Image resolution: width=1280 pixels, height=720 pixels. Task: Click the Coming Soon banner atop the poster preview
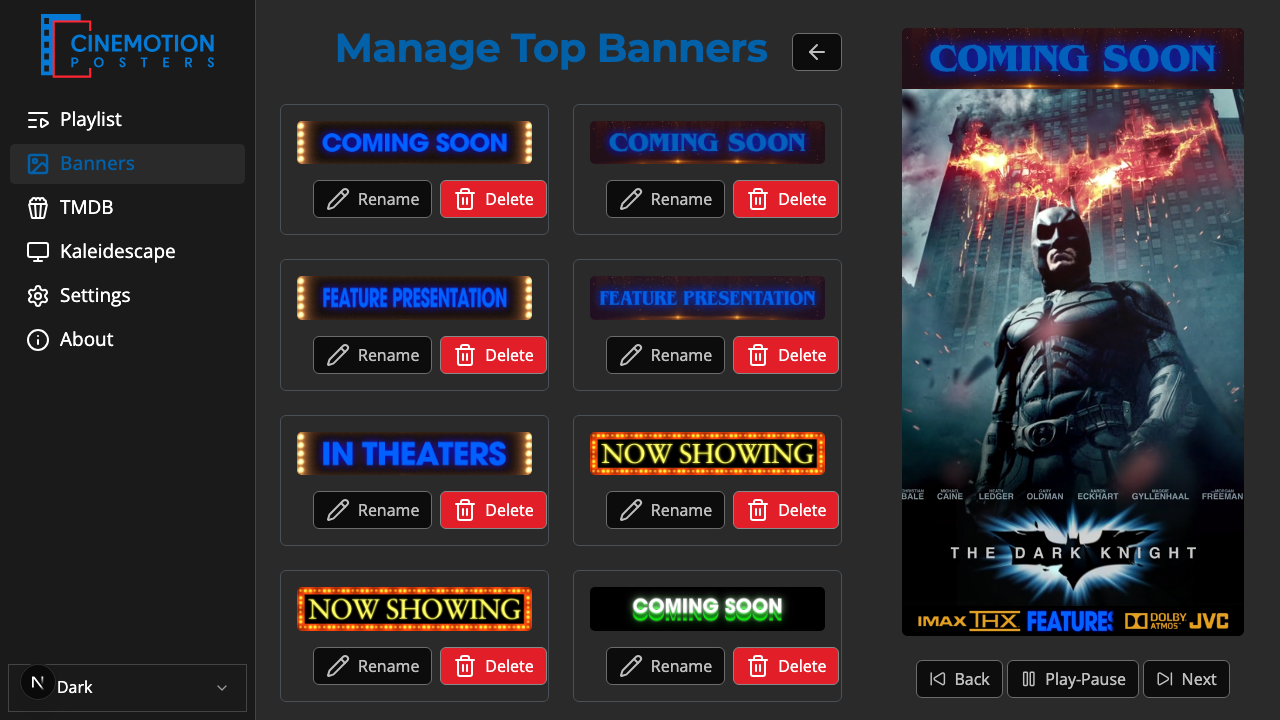pos(1073,59)
